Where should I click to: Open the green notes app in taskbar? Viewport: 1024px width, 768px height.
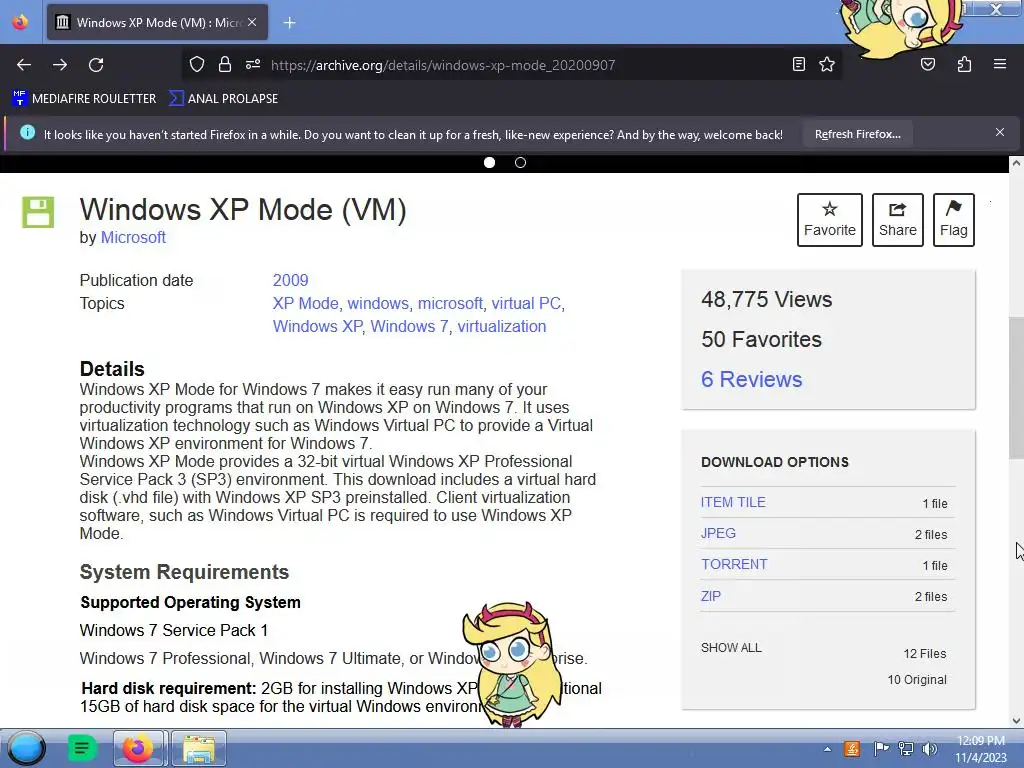pos(82,748)
